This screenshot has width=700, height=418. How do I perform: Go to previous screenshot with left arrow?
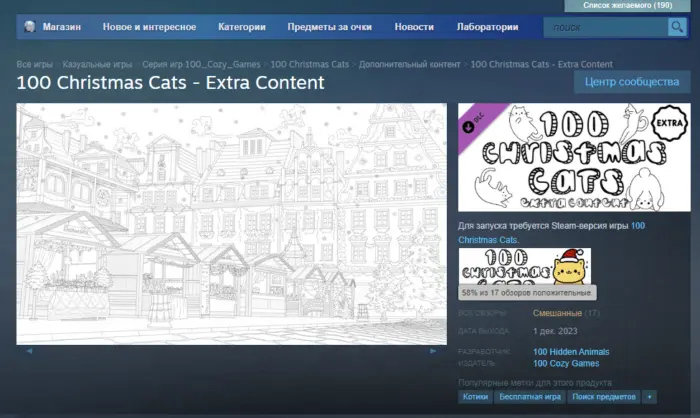(x=29, y=351)
